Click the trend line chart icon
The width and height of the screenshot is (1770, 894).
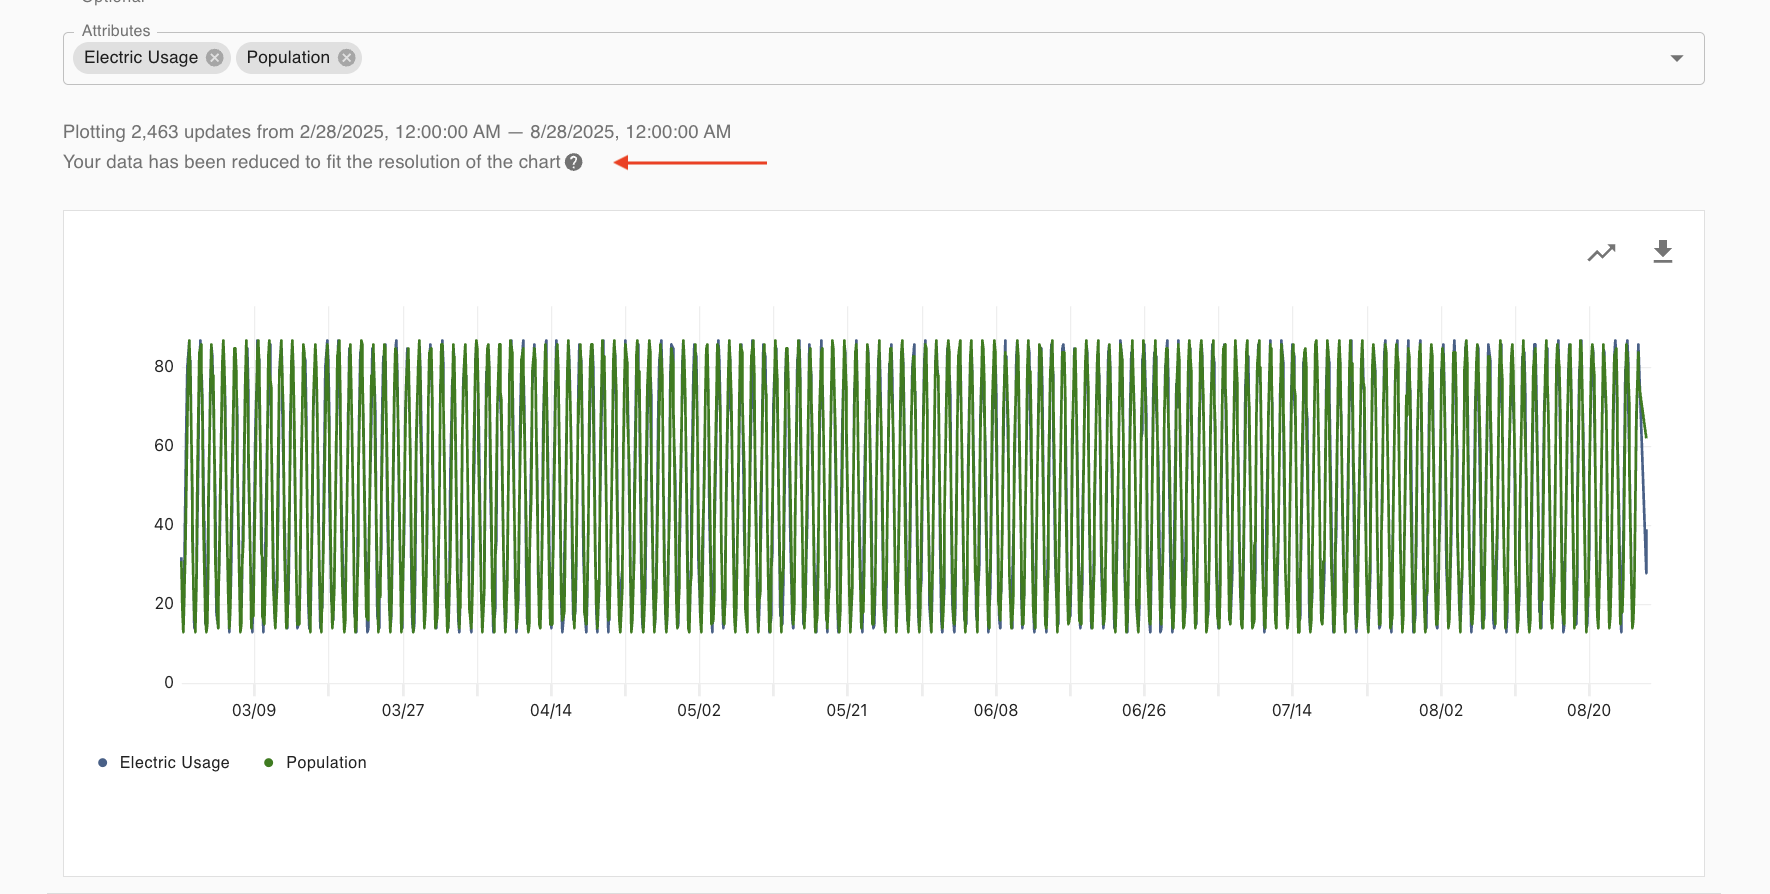tap(1601, 253)
